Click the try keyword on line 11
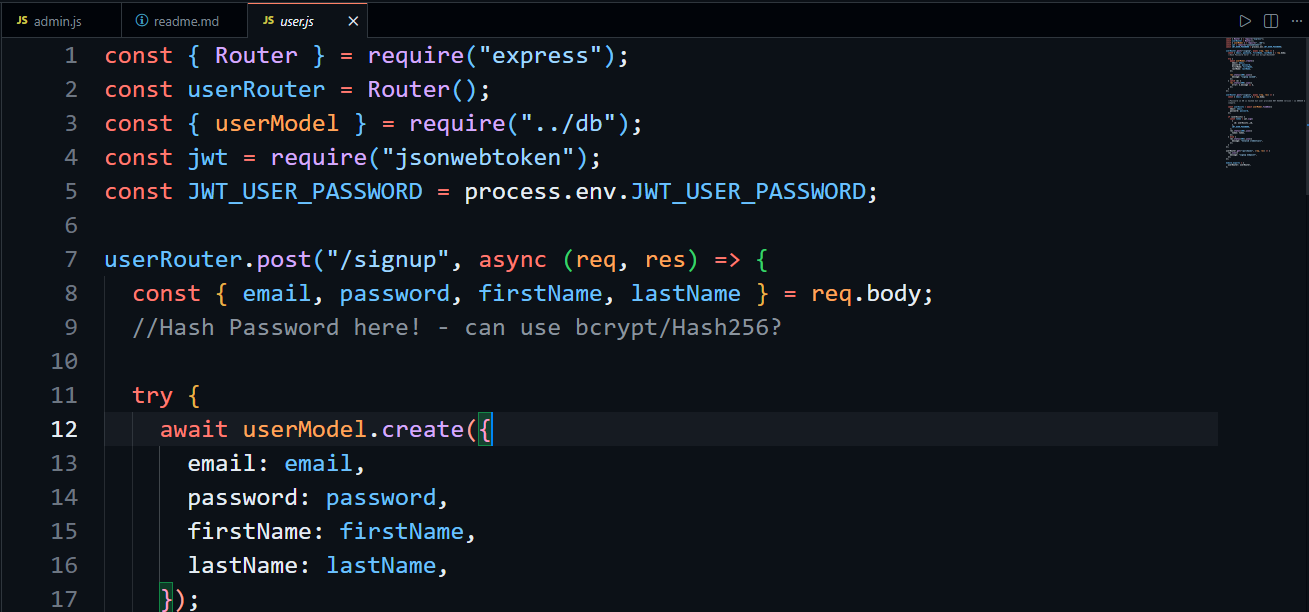This screenshot has height=612, width=1309. click(152, 396)
